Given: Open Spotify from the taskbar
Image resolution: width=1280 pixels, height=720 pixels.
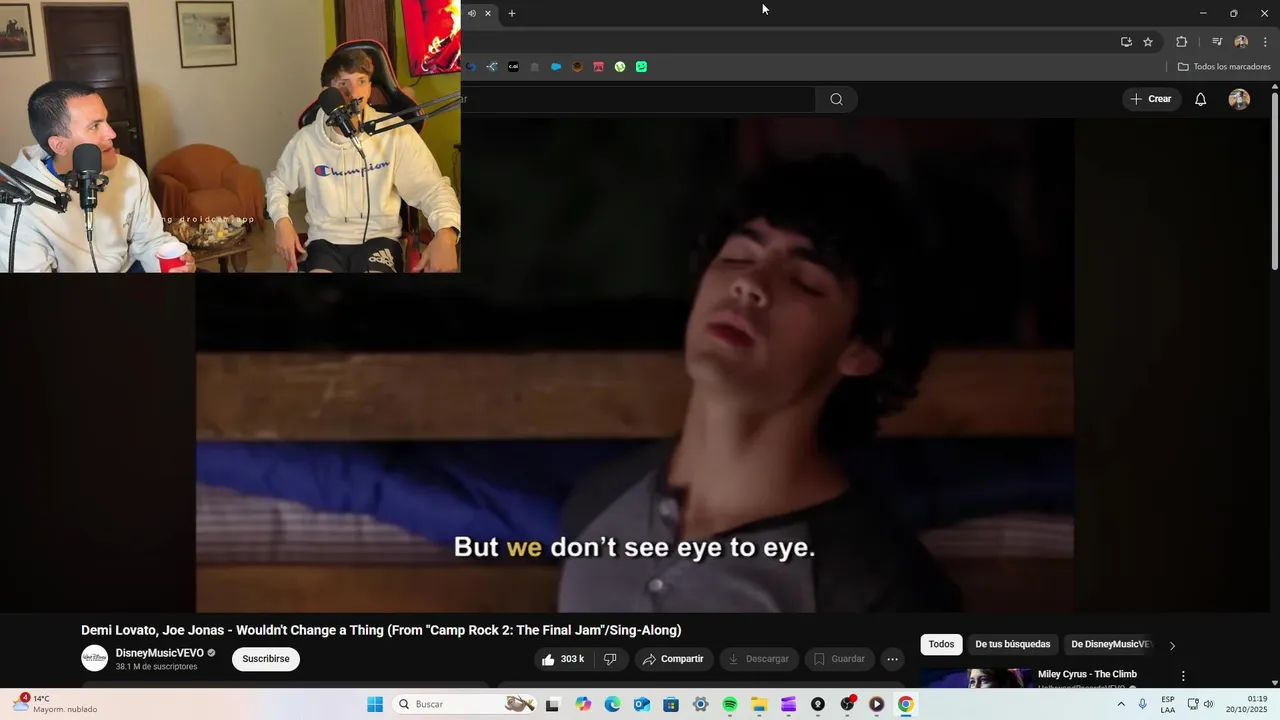Looking at the screenshot, I should coord(730,704).
